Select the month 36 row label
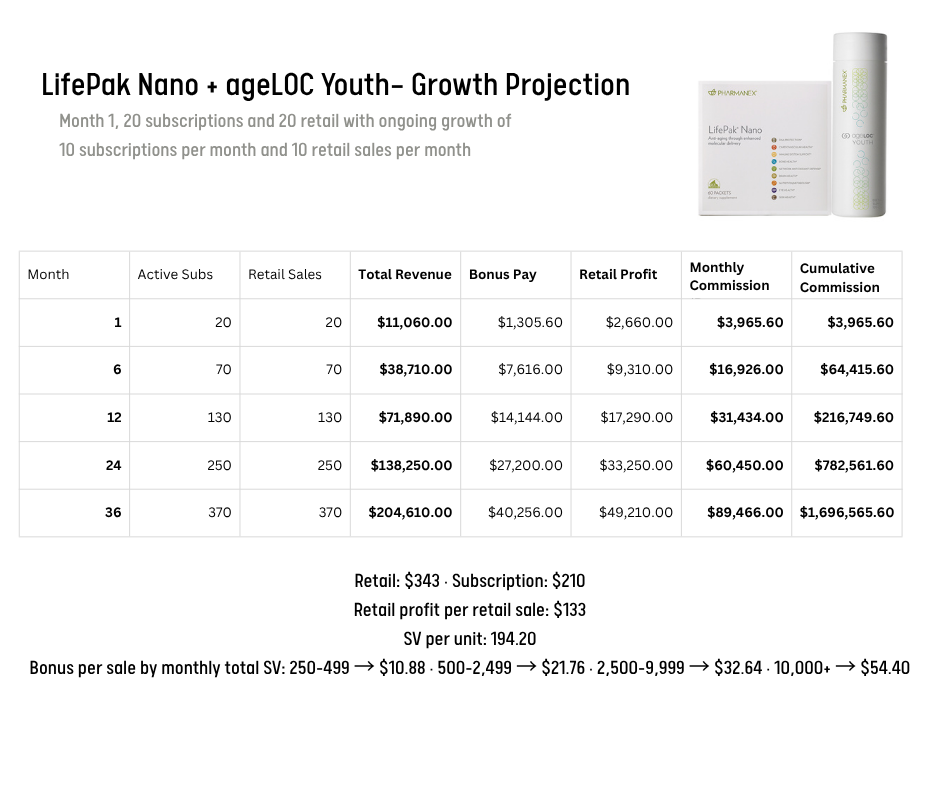Screen dimensions: 940x788 point(113,512)
